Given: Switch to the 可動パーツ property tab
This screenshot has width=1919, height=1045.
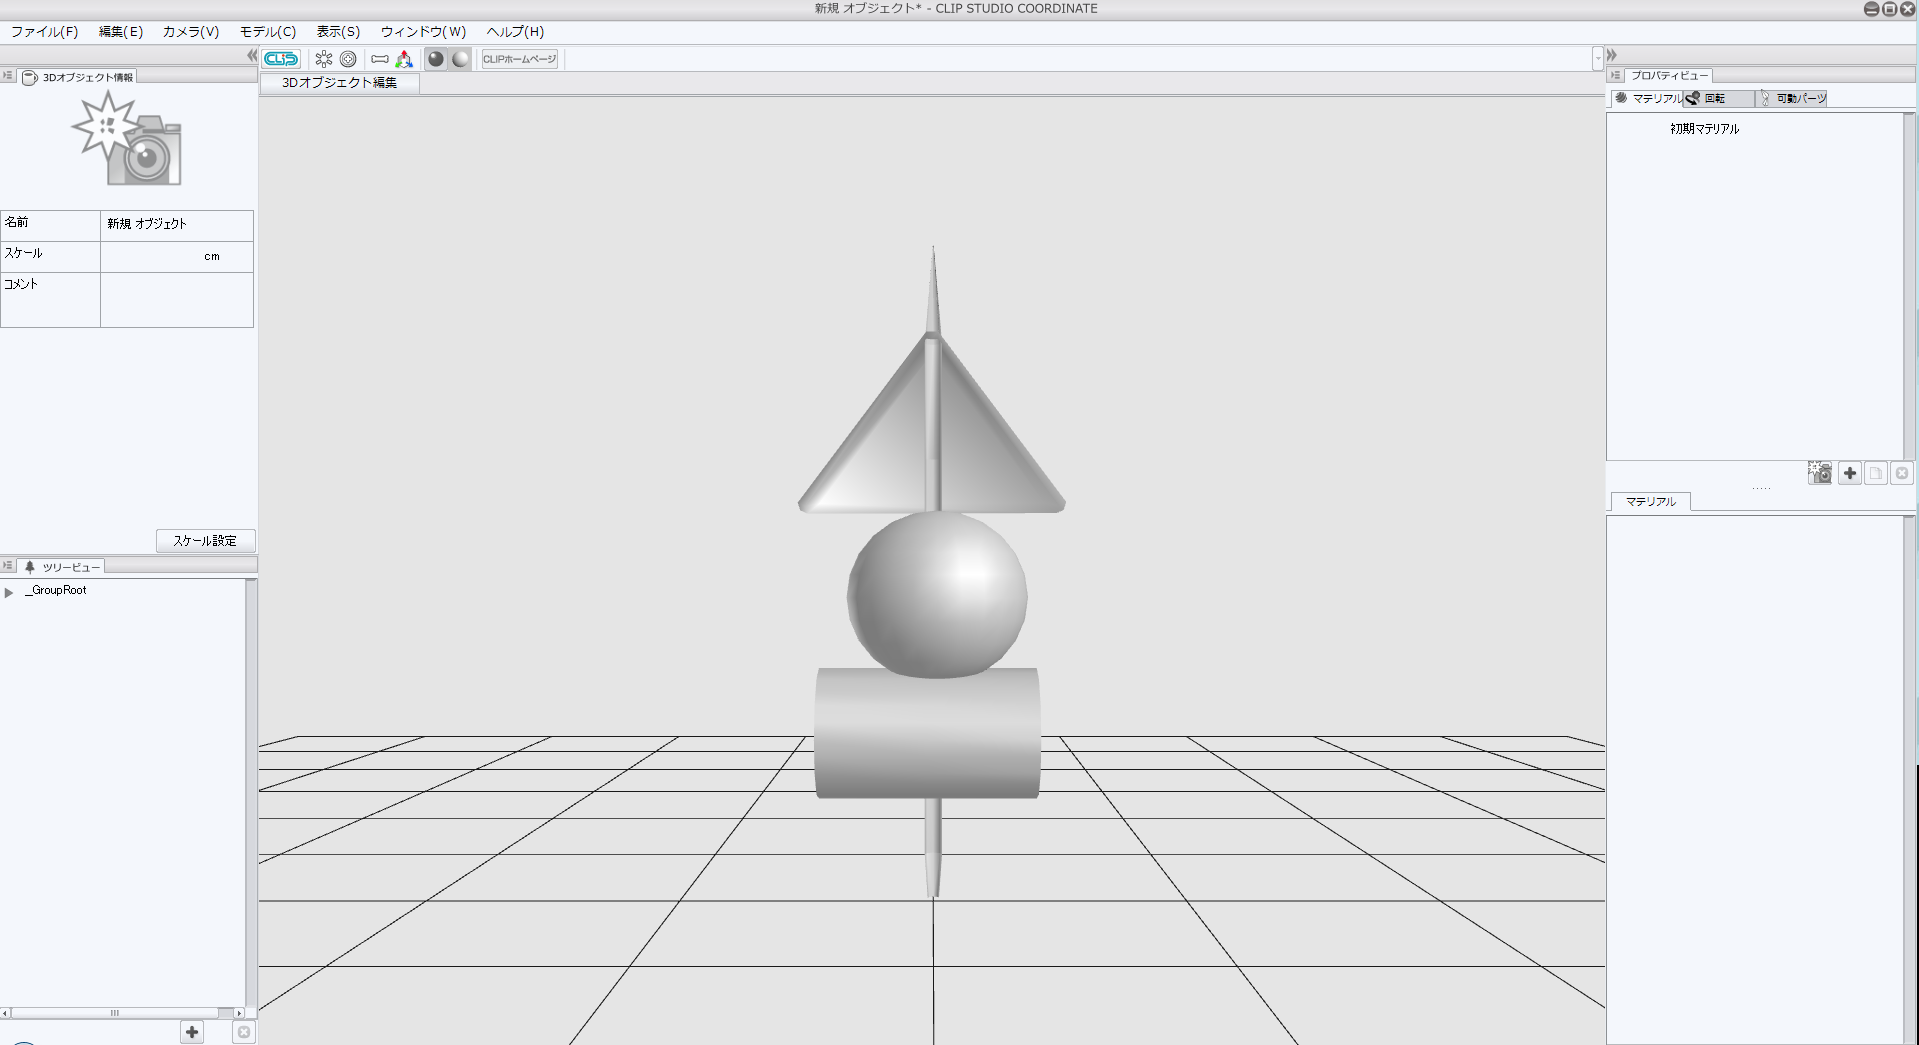Looking at the screenshot, I should click(x=1792, y=98).
